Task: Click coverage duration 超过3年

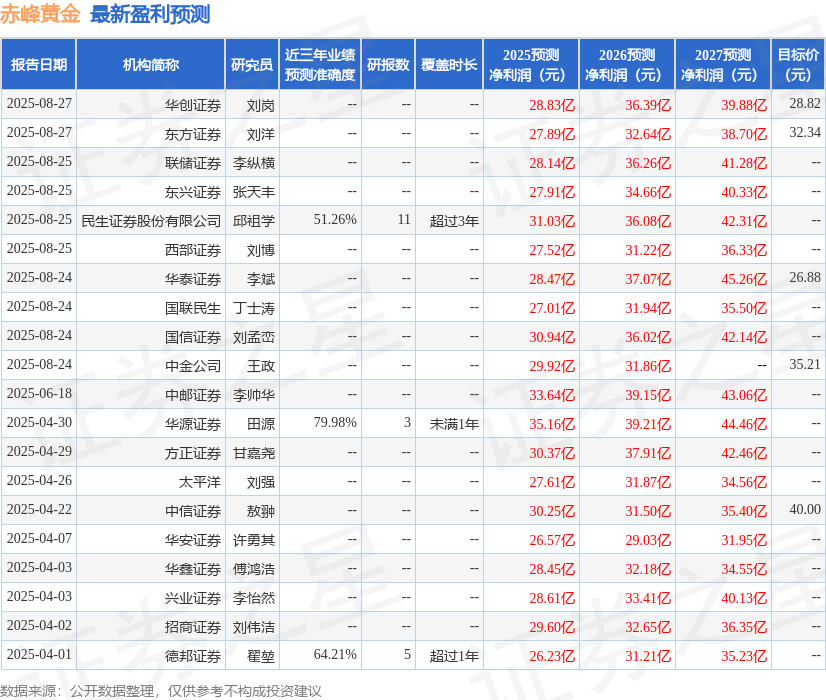Action: (x=454, y=221)
